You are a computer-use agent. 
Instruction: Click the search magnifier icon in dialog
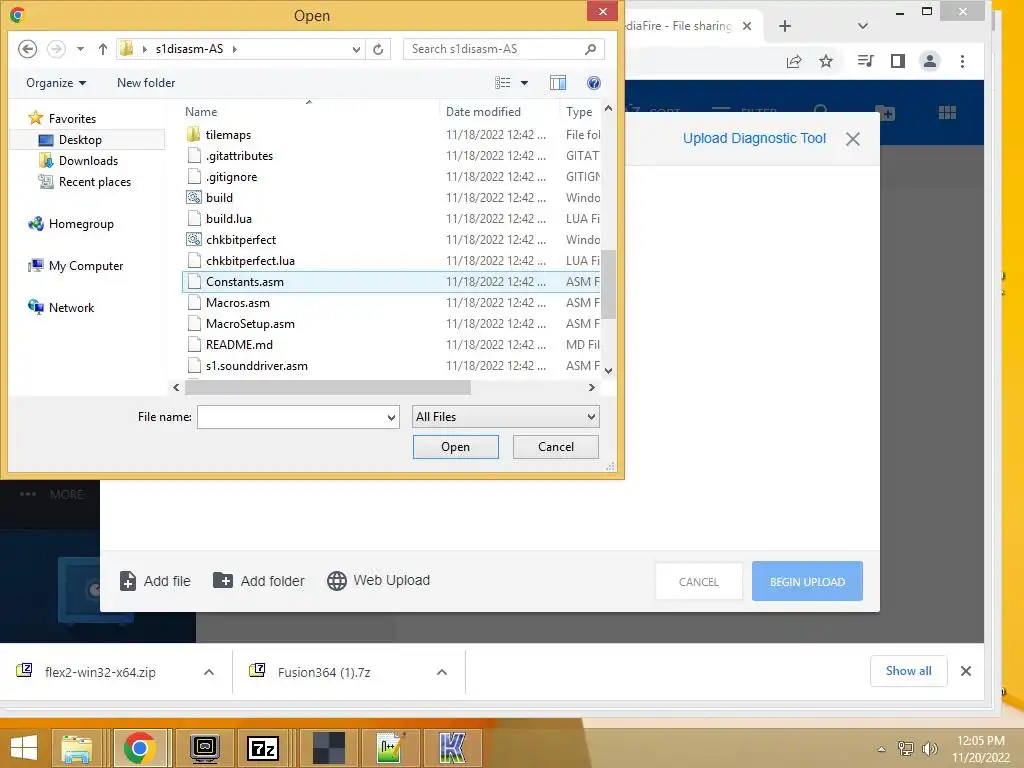pos(590,49)
